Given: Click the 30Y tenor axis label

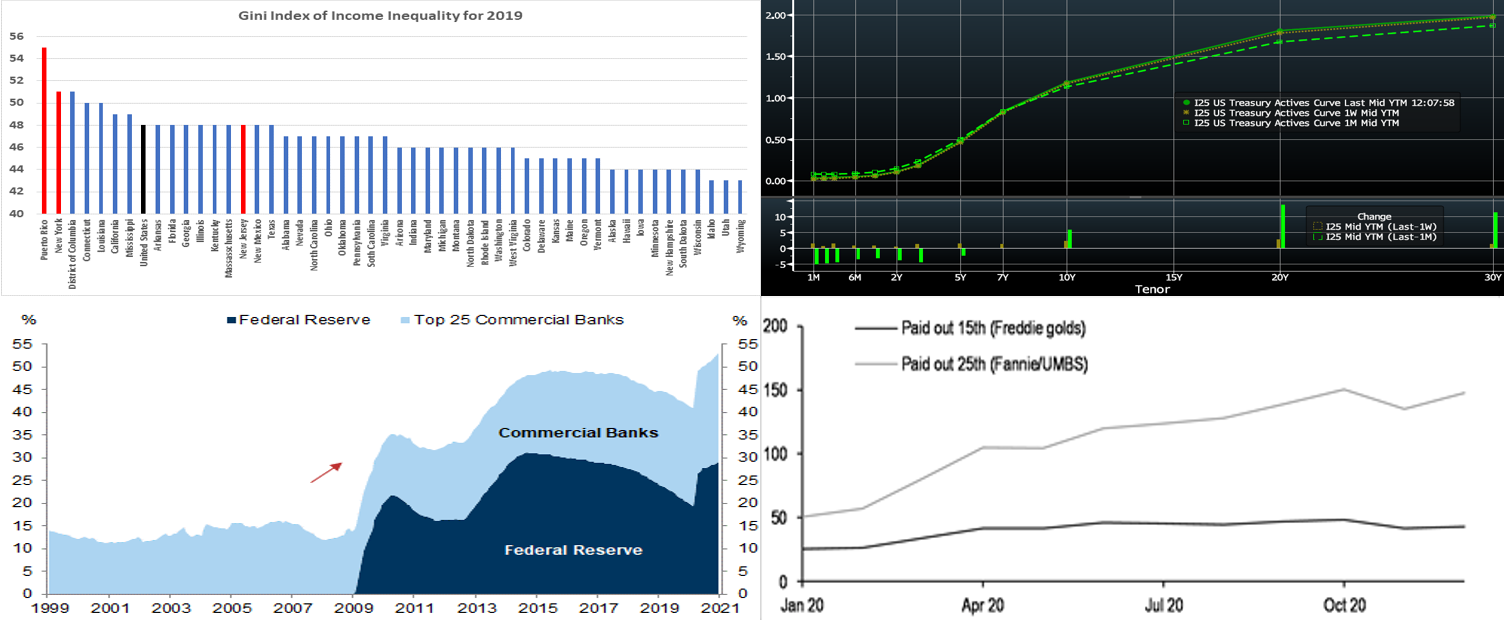Looking at the screenshot, I should 1493,277.
